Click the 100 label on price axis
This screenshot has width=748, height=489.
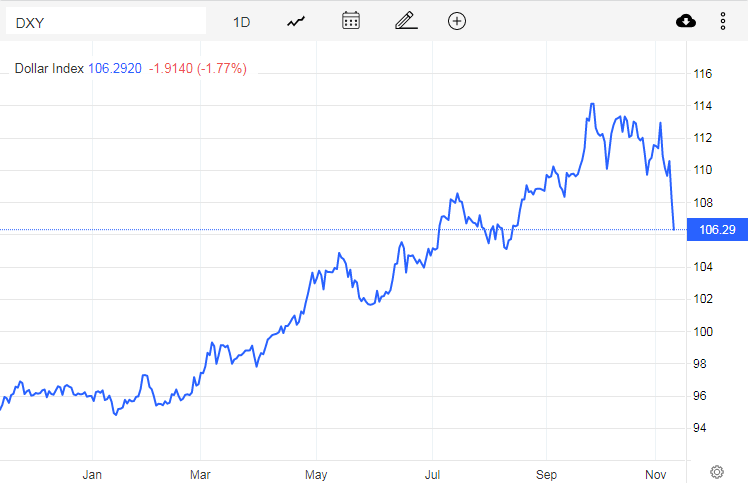tap(703, 331)
